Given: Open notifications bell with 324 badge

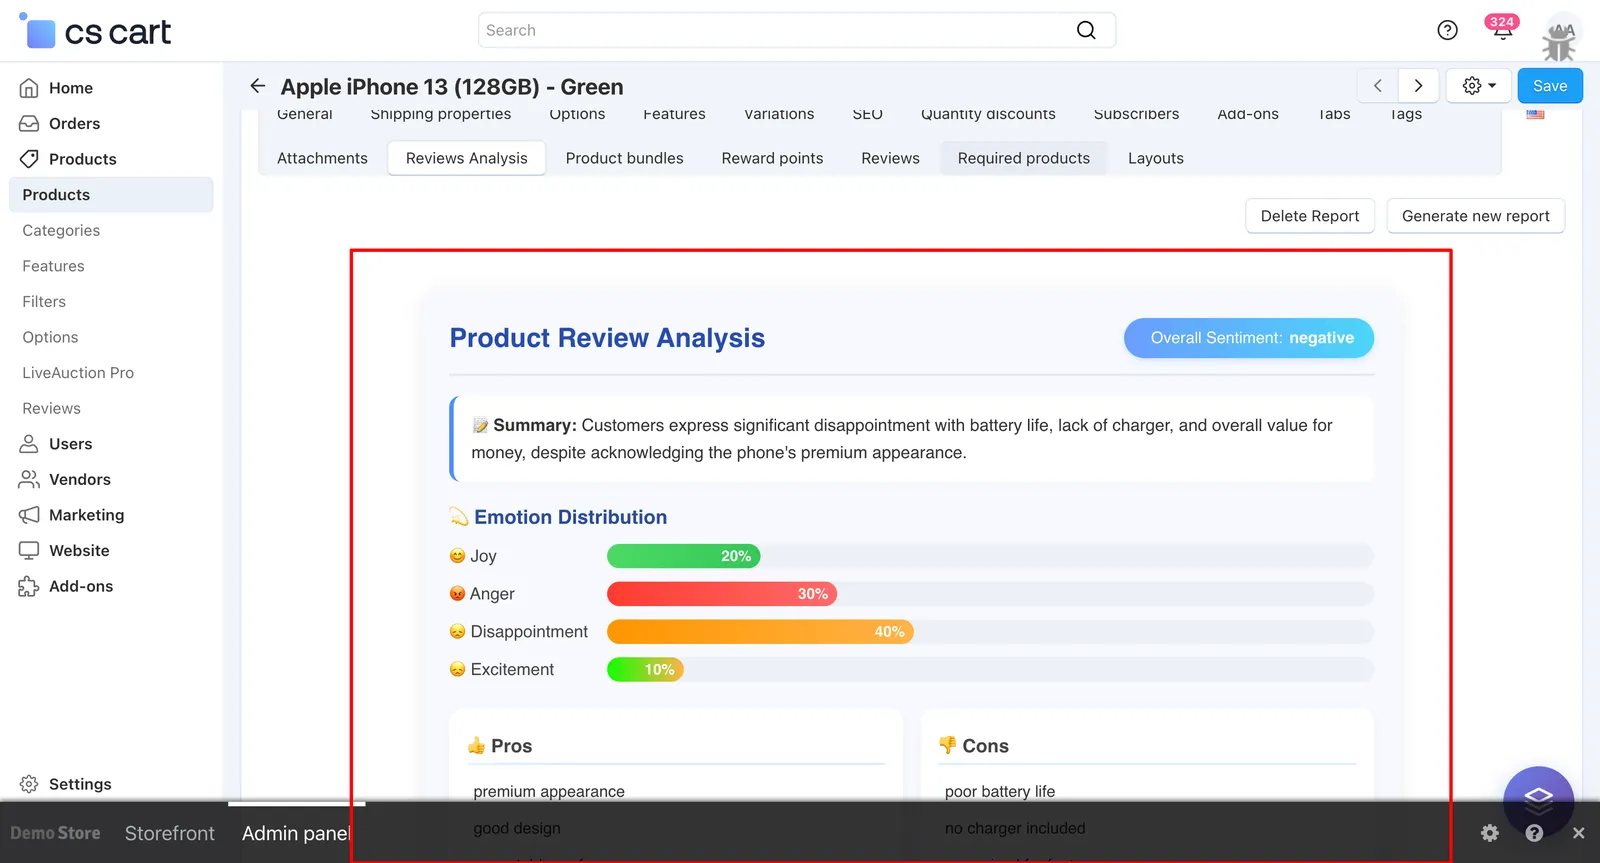Looking at the screenshot, I should point(1502,28).
